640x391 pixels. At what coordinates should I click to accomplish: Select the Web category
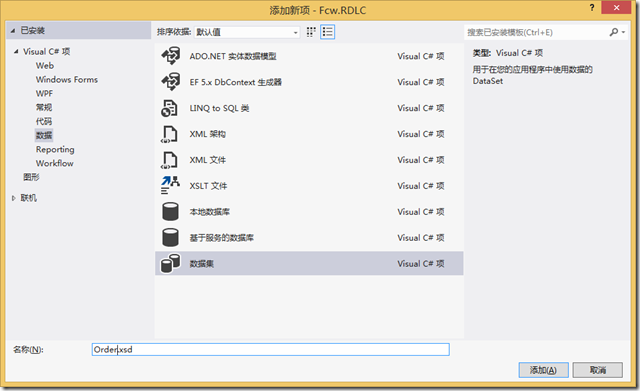pyautogui.click(x=44, y=65)
